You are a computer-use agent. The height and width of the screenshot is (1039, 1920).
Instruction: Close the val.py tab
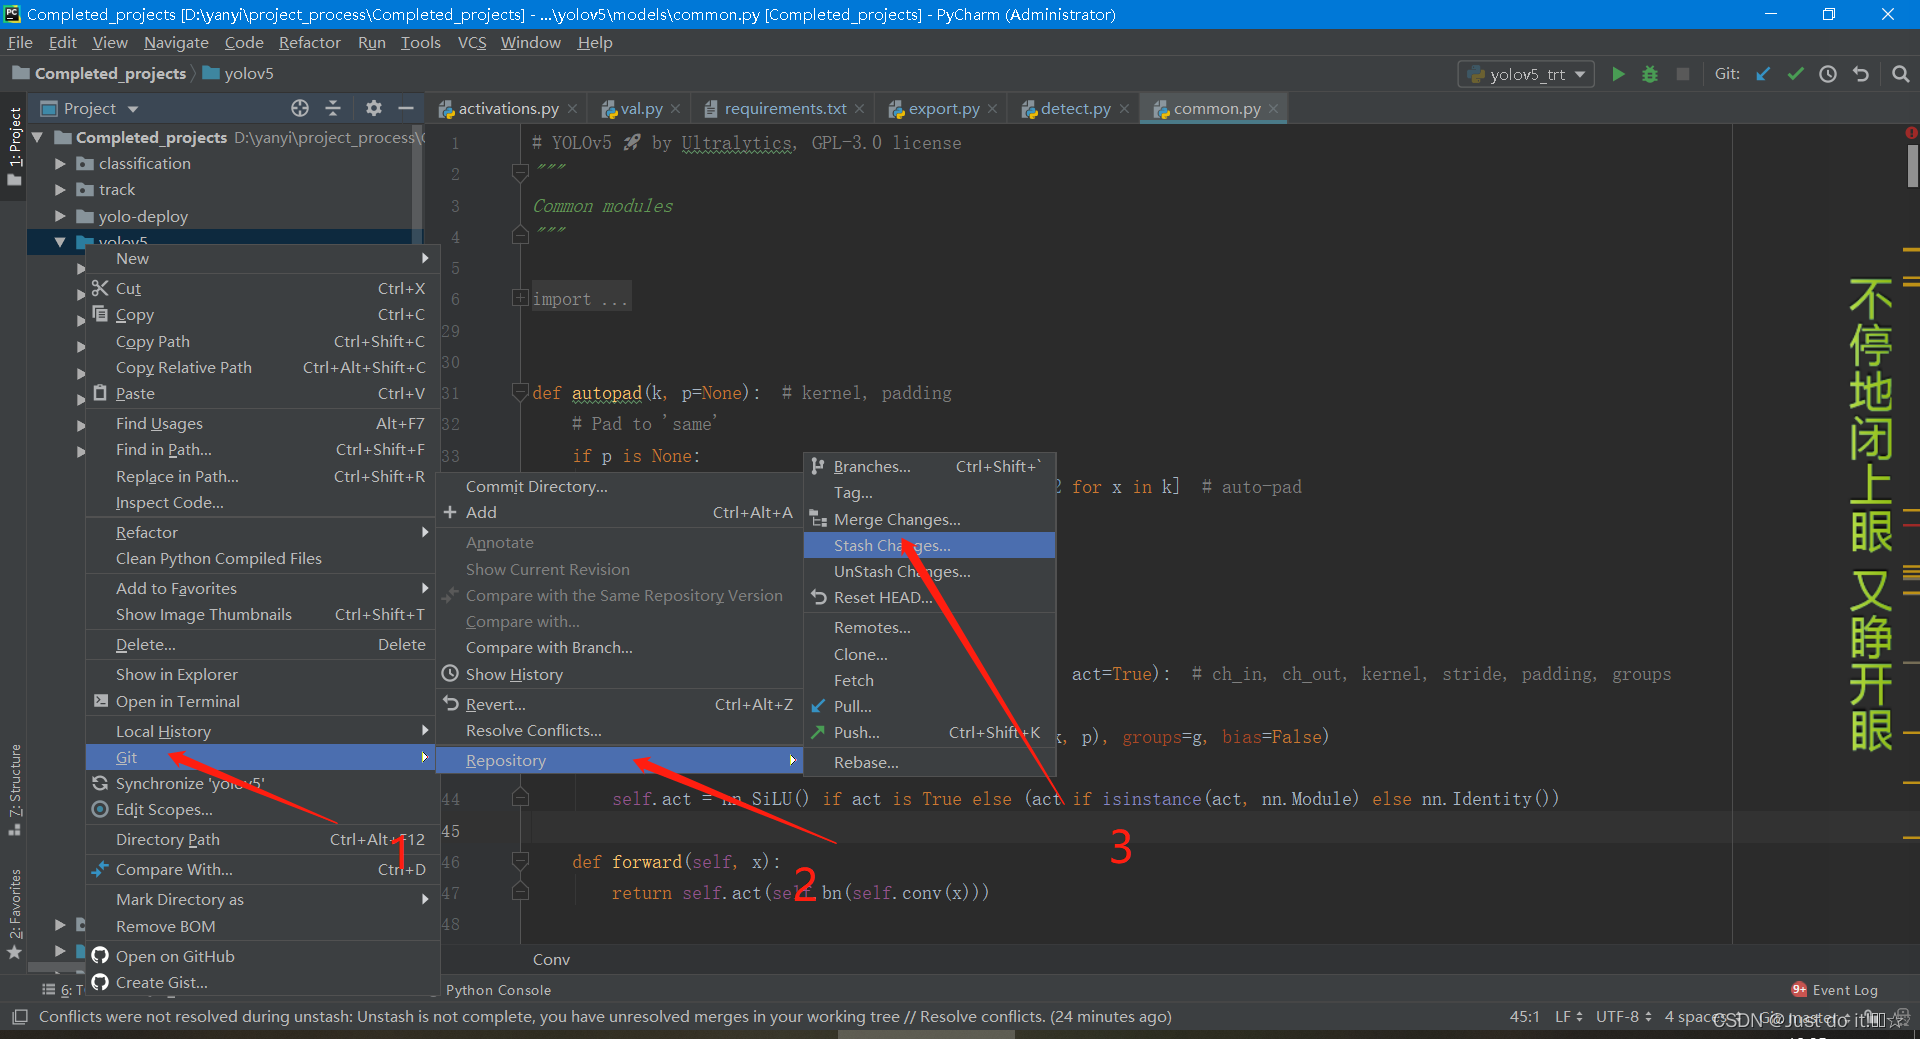[675, 109]
